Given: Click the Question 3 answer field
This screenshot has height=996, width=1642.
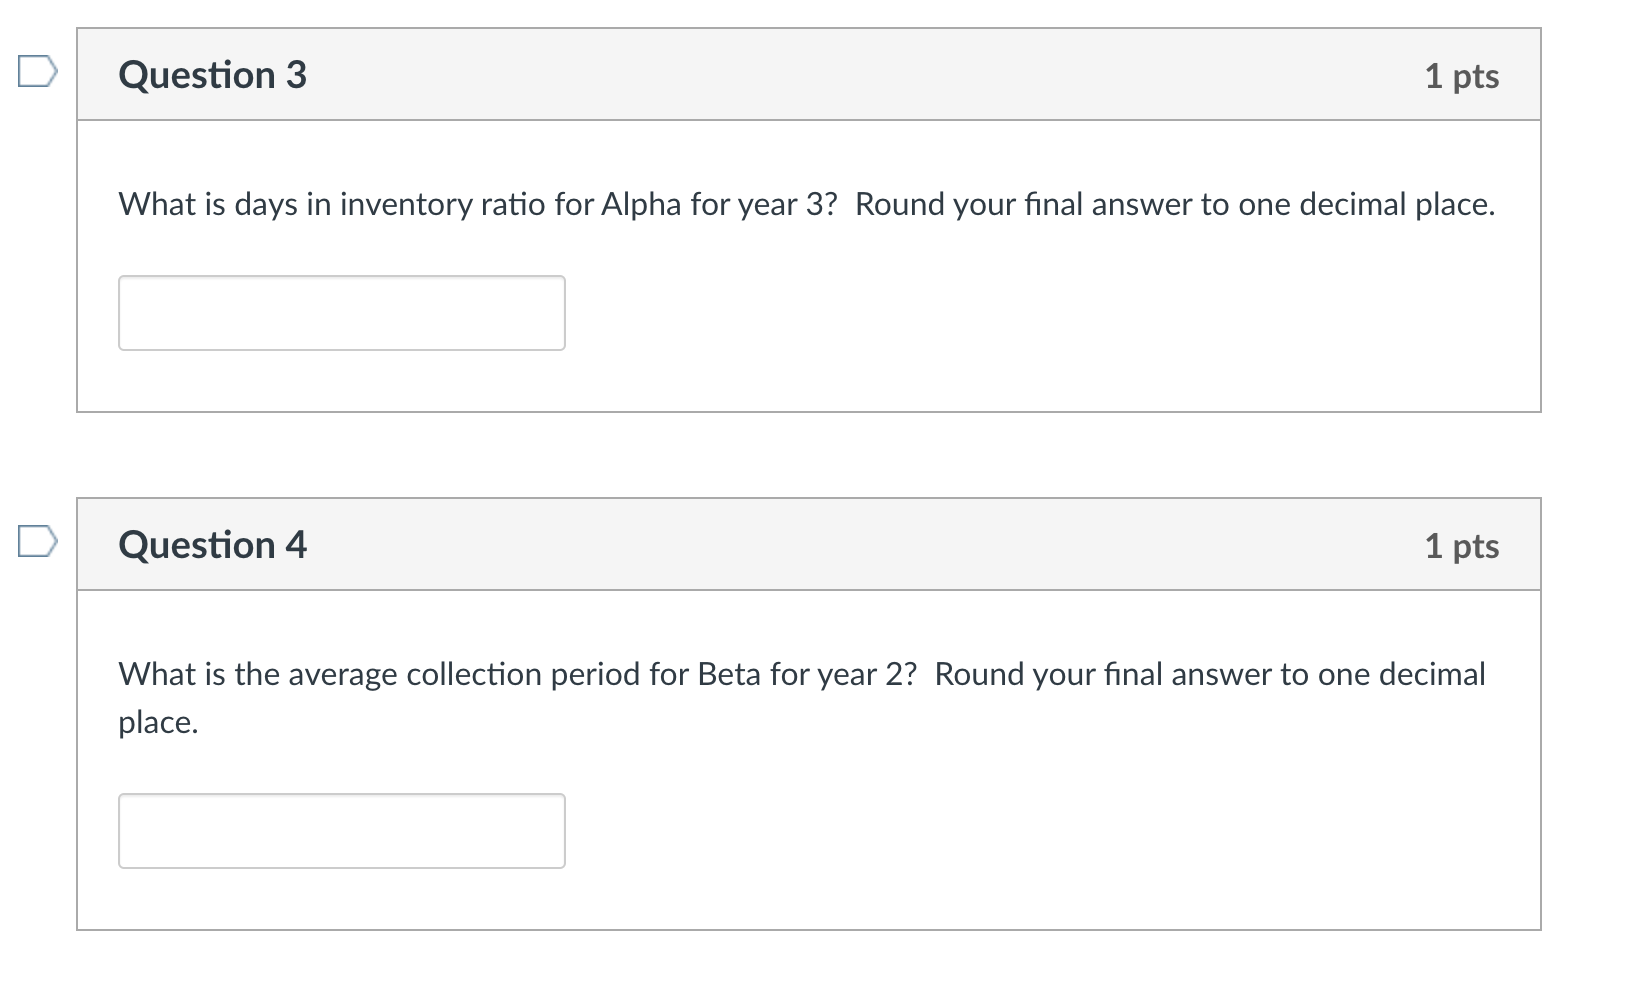Looking at the screenshot, I should (341, 313).
